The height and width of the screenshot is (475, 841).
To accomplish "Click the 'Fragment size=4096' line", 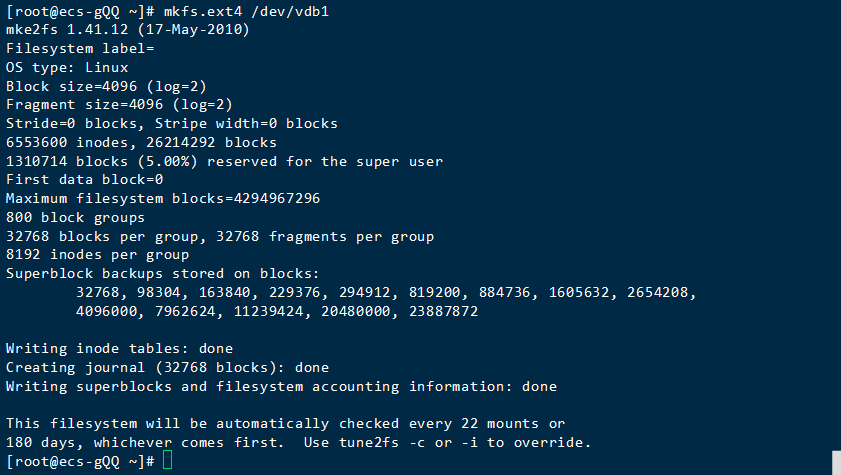I will click(x=80, y=104).
